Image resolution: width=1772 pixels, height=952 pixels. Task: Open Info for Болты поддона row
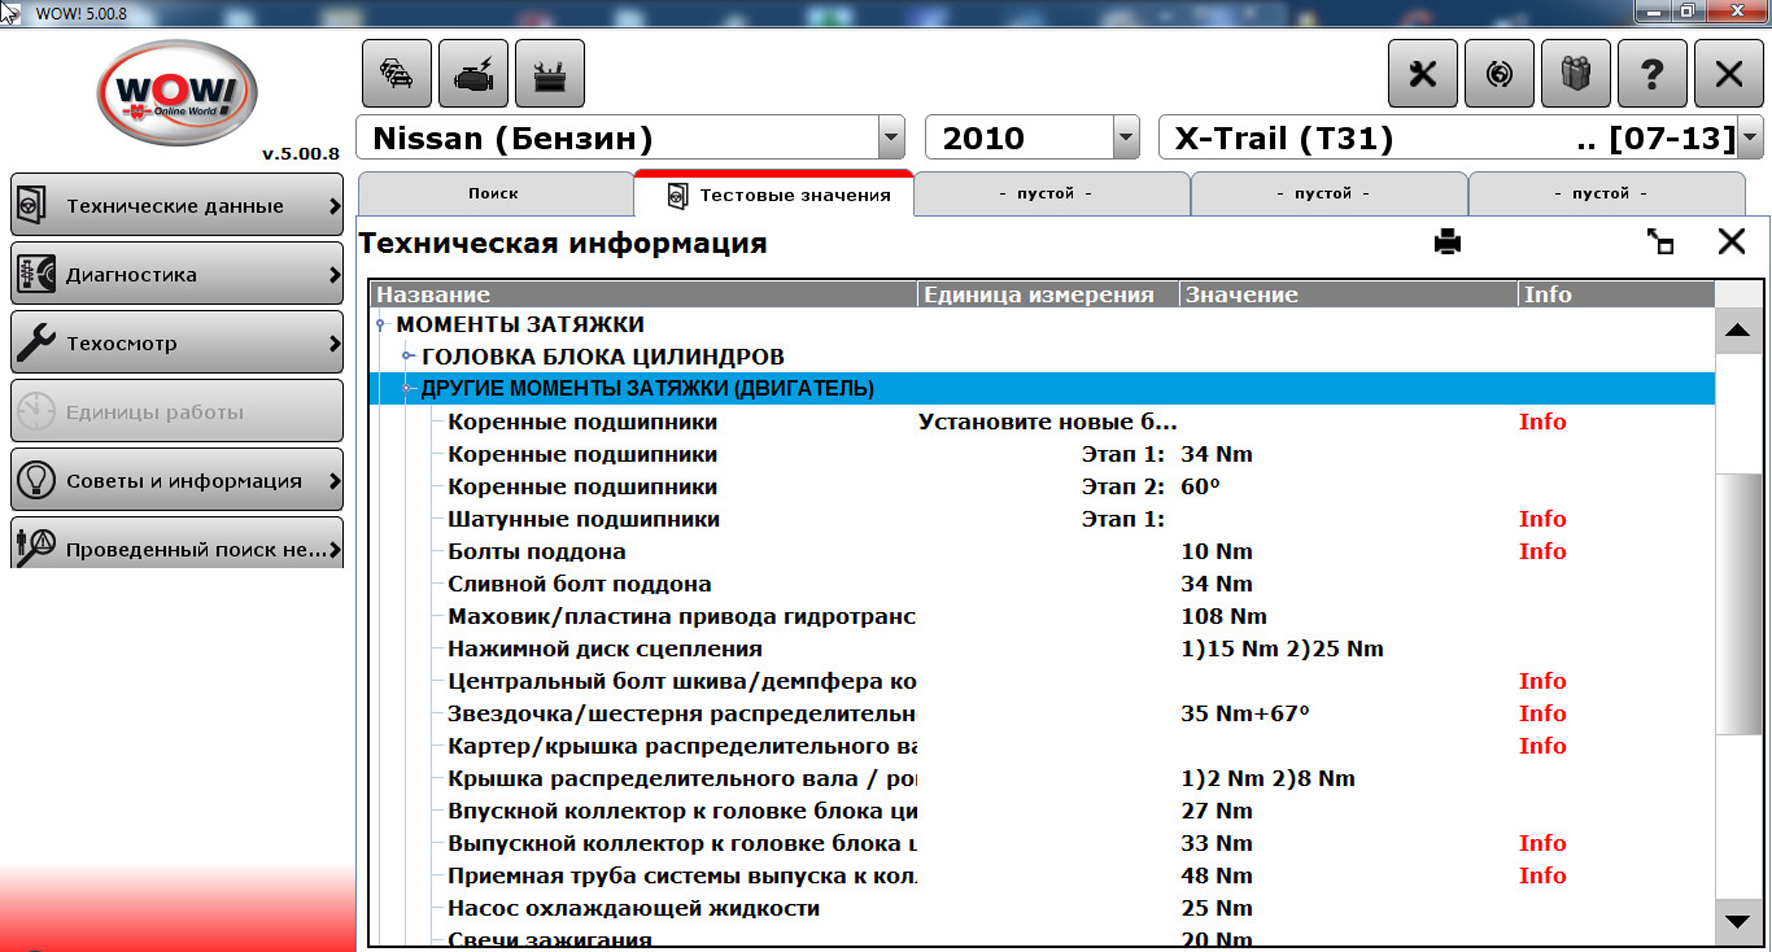1541,551
